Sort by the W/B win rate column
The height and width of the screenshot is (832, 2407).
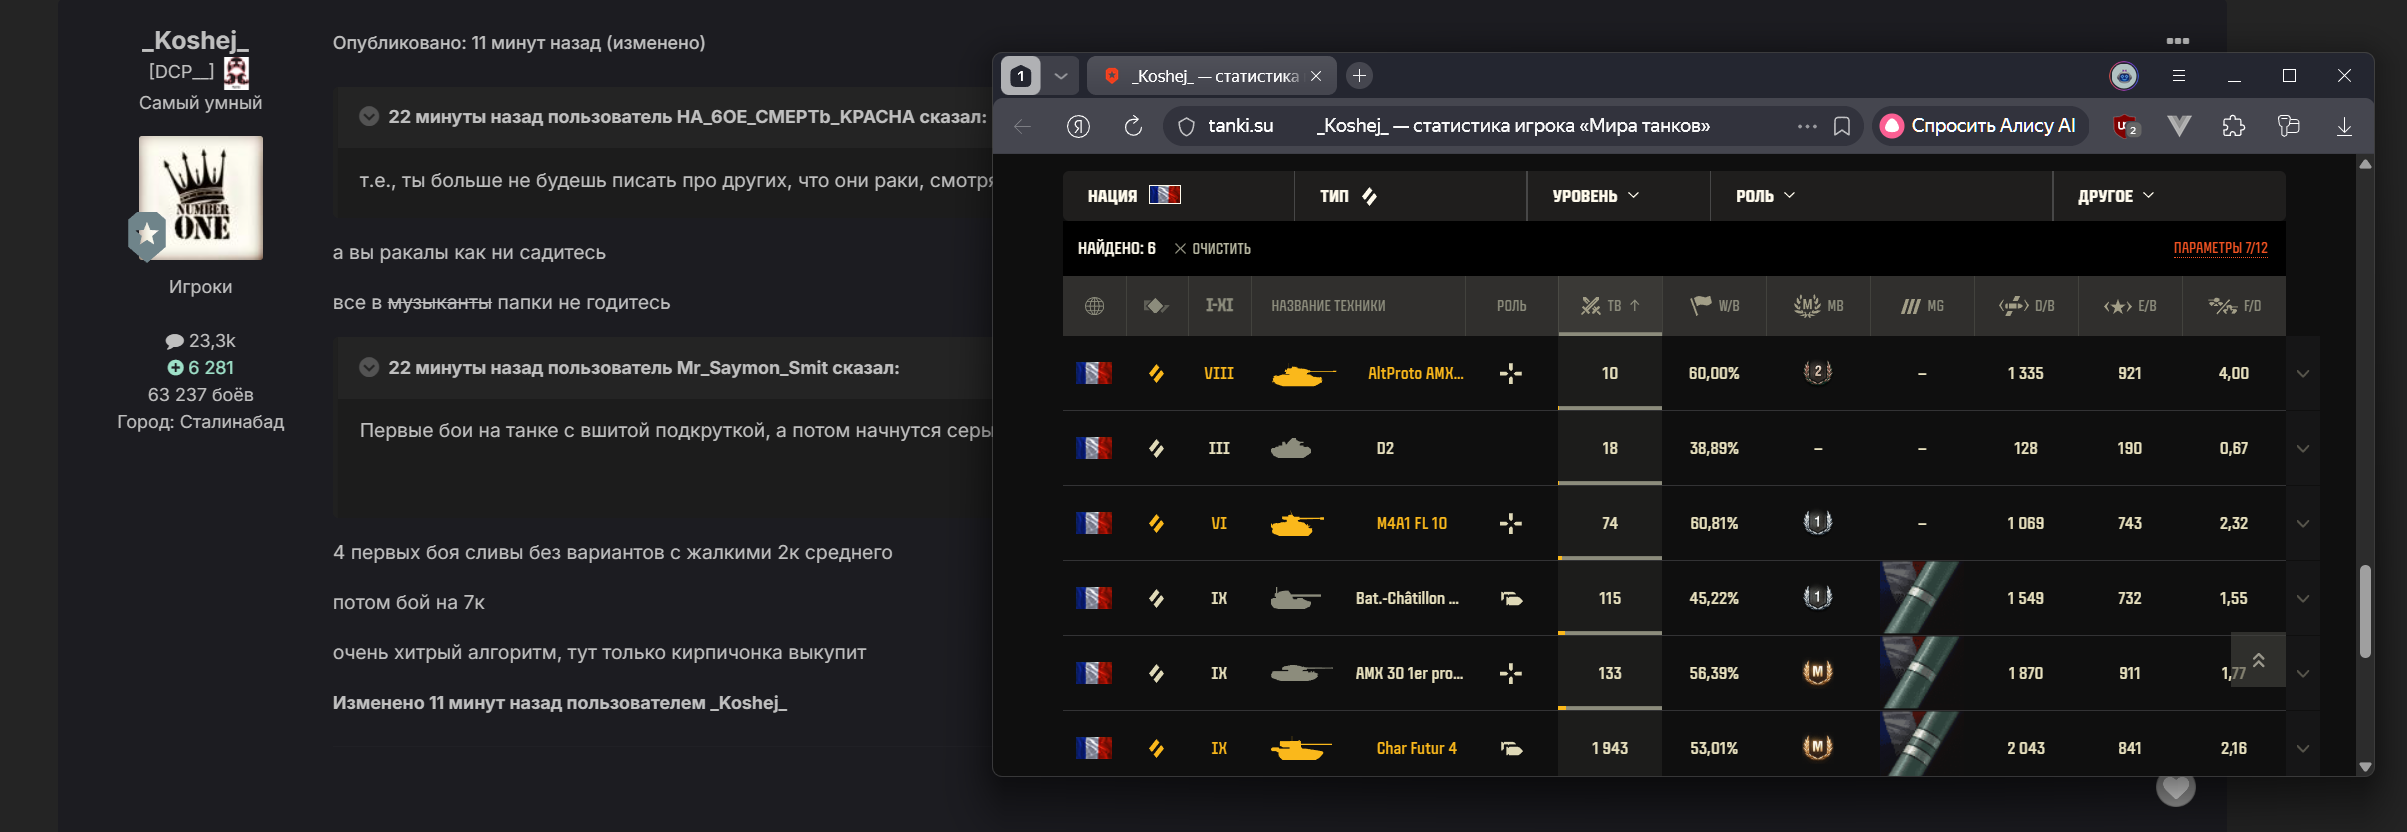(1714, 306)
